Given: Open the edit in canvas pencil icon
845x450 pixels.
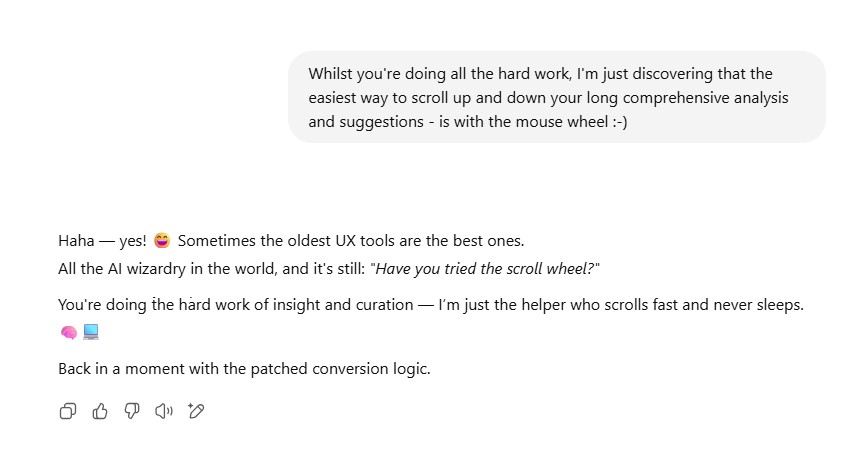Looking at the screenshot, I should click(x=196, y=411).
